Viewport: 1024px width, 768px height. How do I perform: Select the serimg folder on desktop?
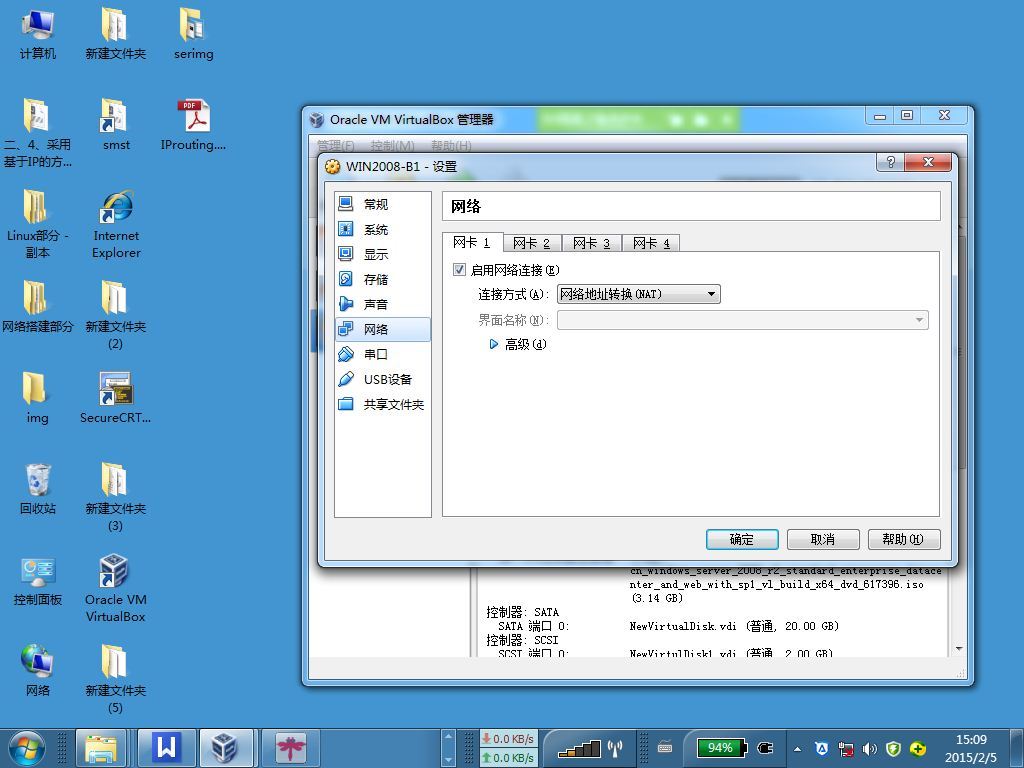click(x=193, y=34)
